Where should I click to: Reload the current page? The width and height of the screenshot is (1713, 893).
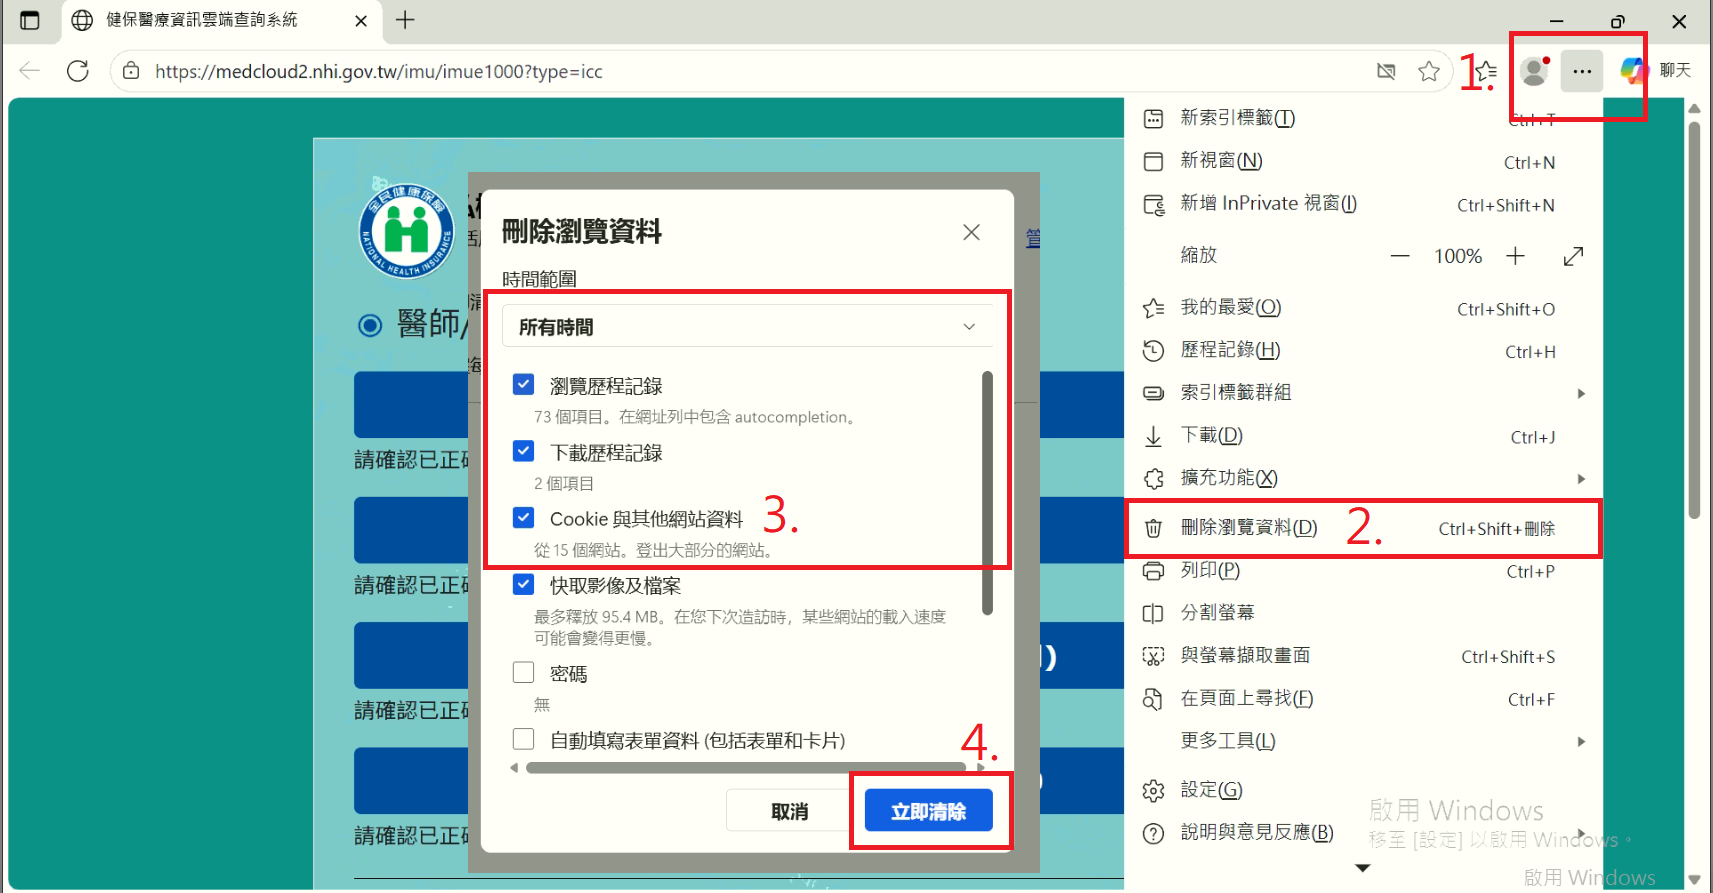(78, 71)
